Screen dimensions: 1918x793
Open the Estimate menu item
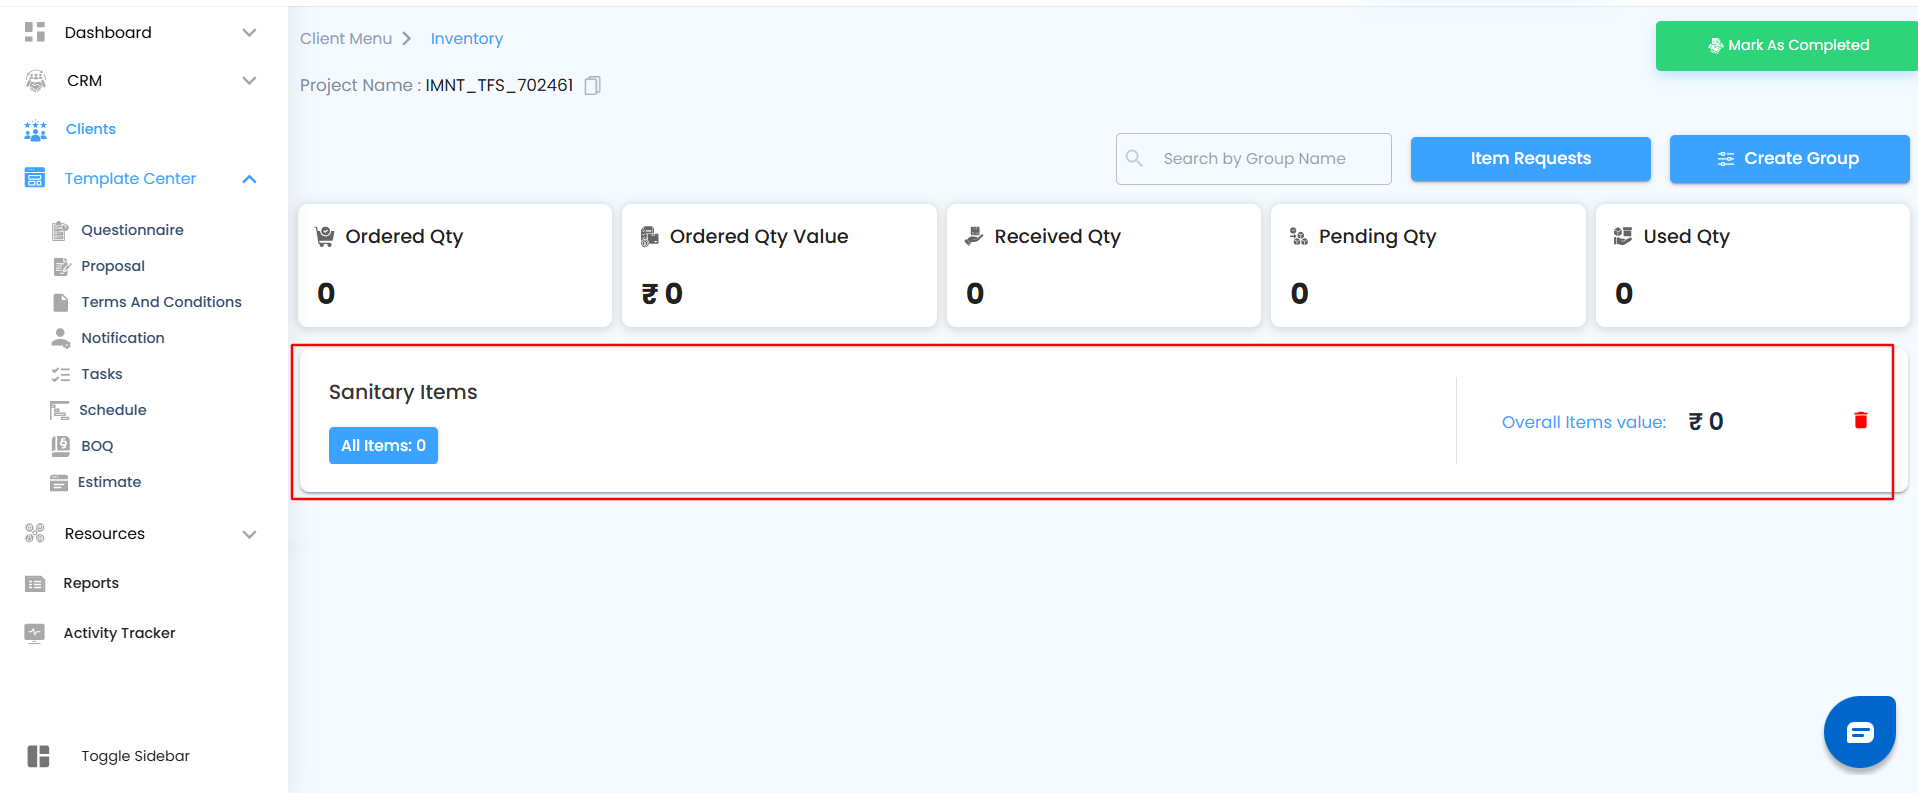click(109, 482)
